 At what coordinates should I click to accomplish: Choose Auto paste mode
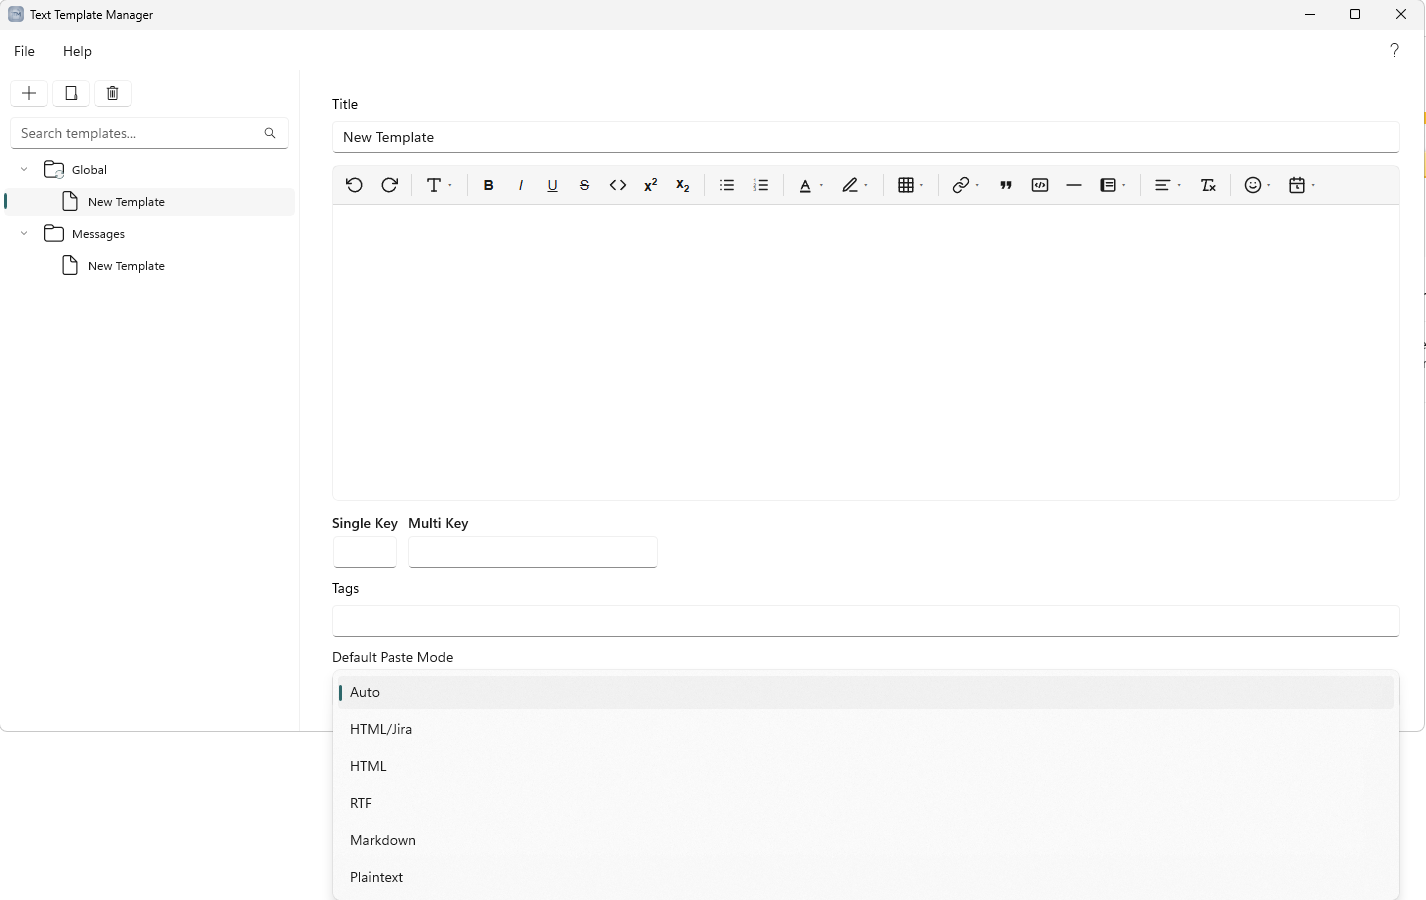[x=866, y=692]
